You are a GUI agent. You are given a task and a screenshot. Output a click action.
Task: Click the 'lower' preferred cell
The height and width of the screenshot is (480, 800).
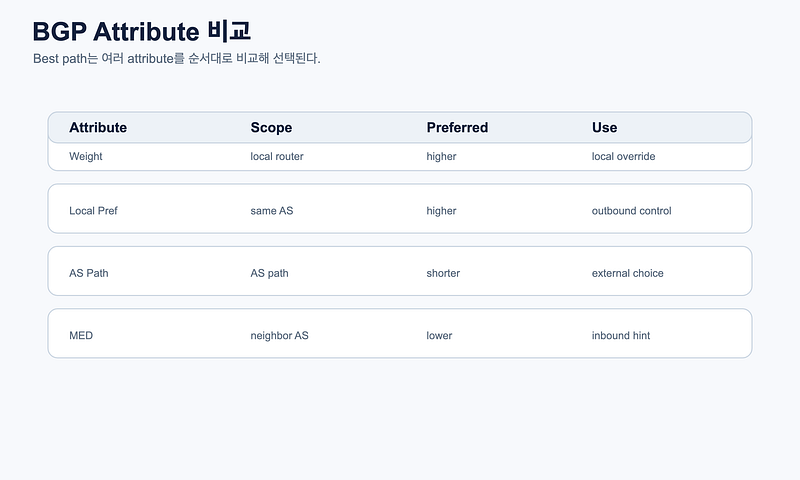click(439, 336)
